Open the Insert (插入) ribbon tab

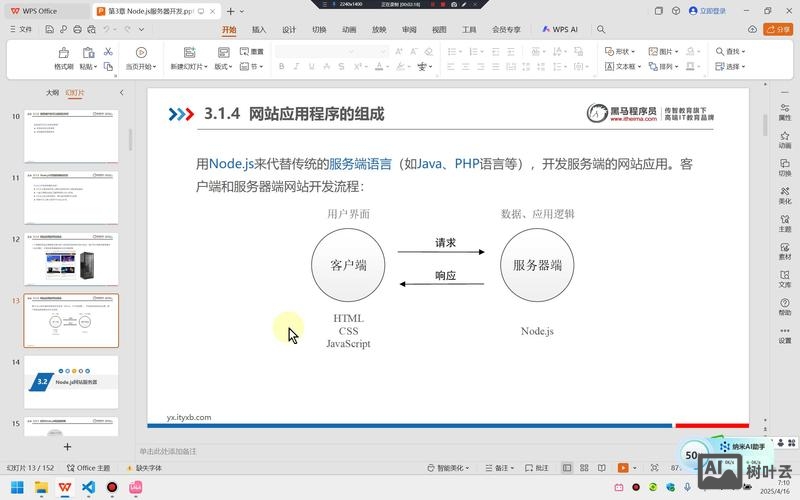(x=259, y=30)
